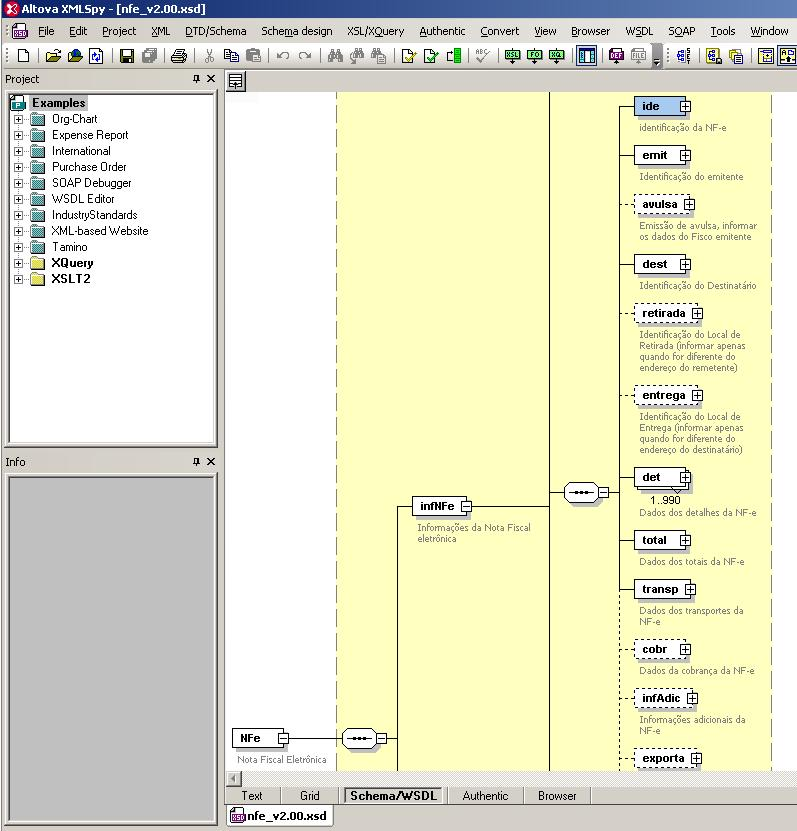Click the Open file folder icon
The height and width of the screenshot is (831, 797).
[54, 57]
